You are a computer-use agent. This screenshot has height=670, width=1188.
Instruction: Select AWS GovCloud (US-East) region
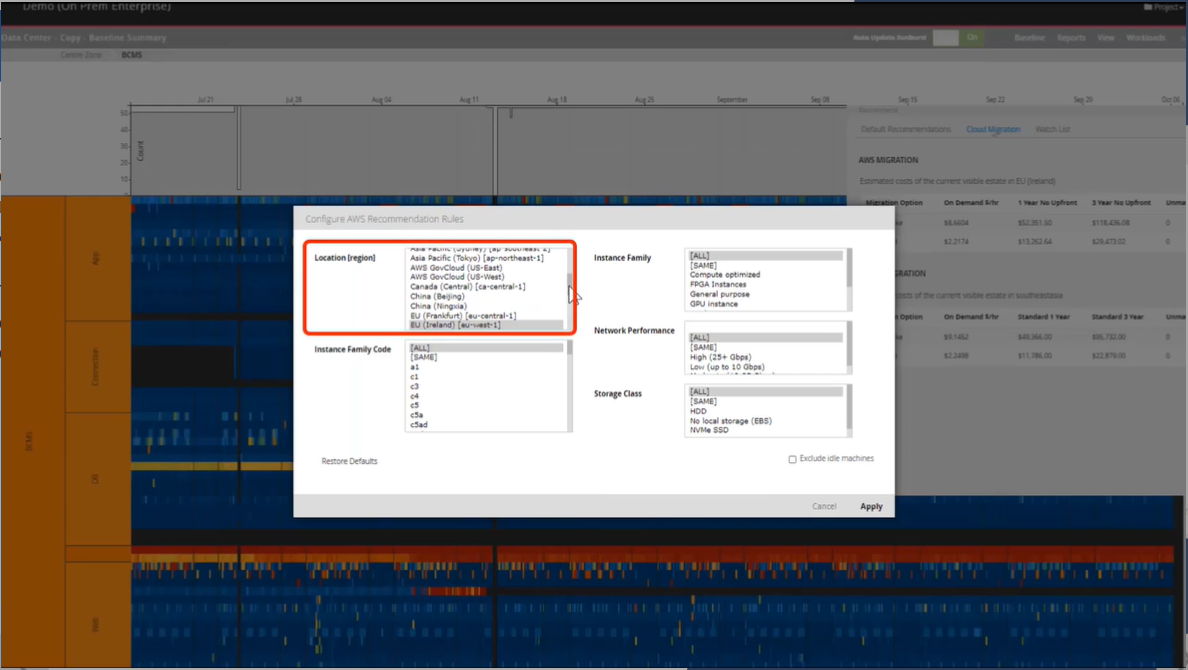click(456, 268)
